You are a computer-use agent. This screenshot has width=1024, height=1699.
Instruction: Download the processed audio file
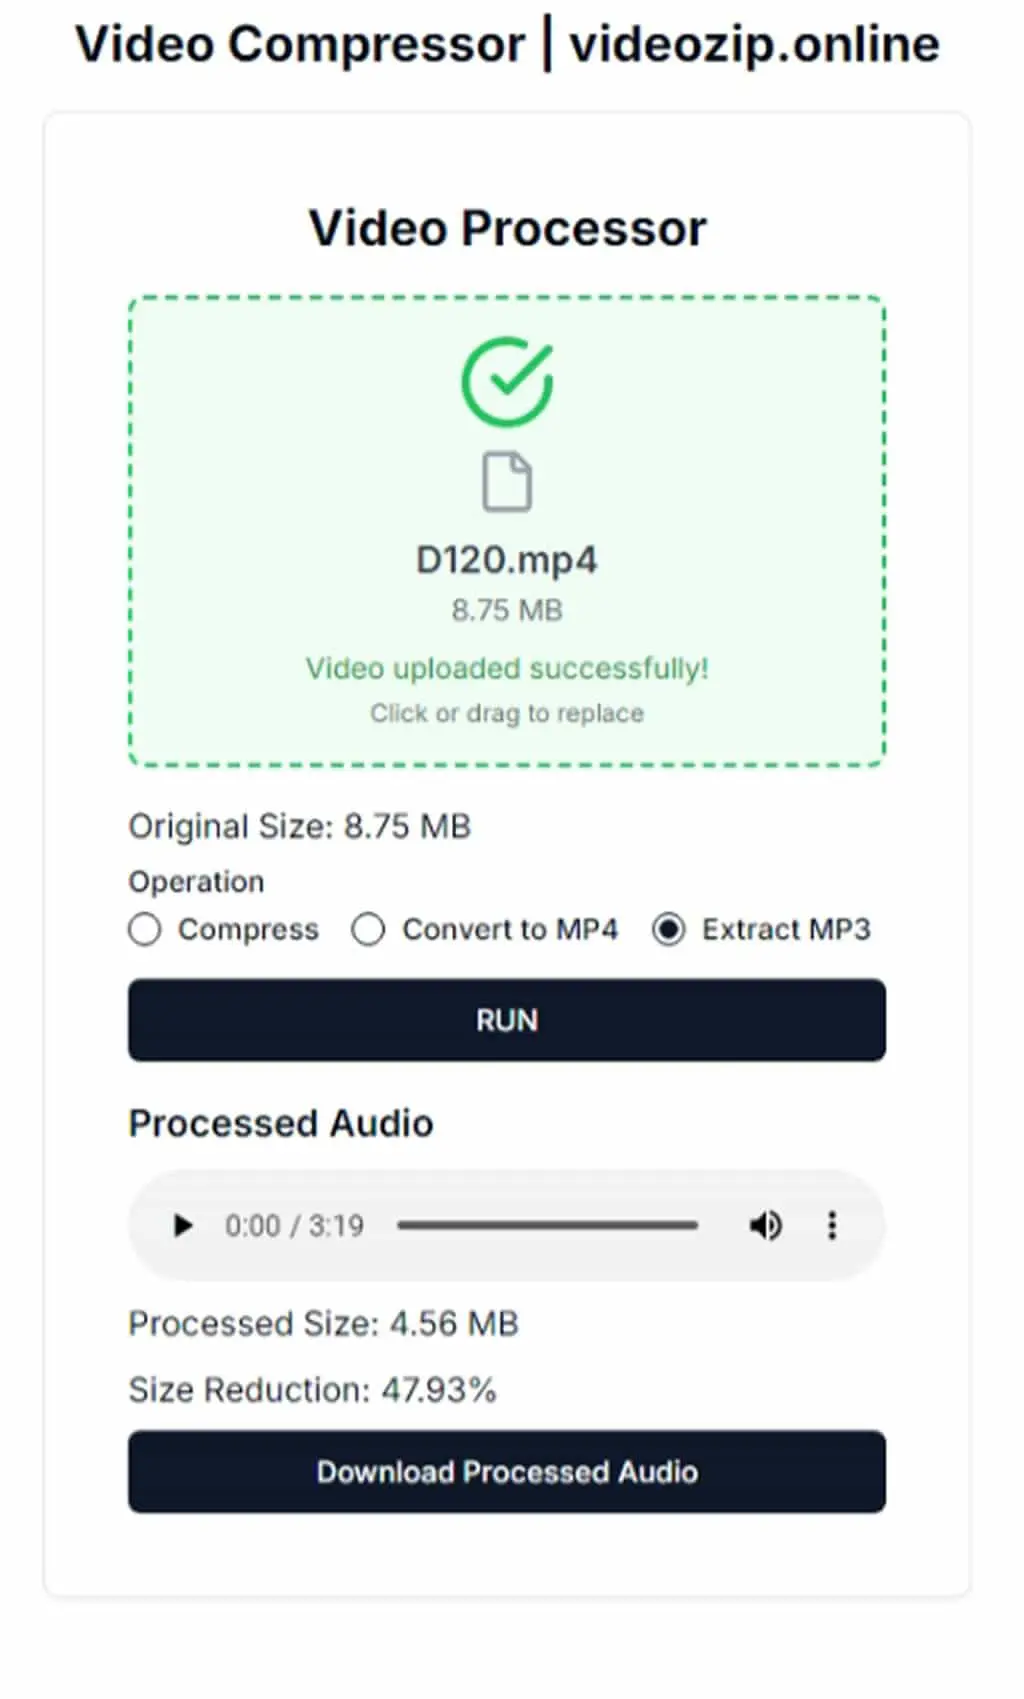point(507,1472)
